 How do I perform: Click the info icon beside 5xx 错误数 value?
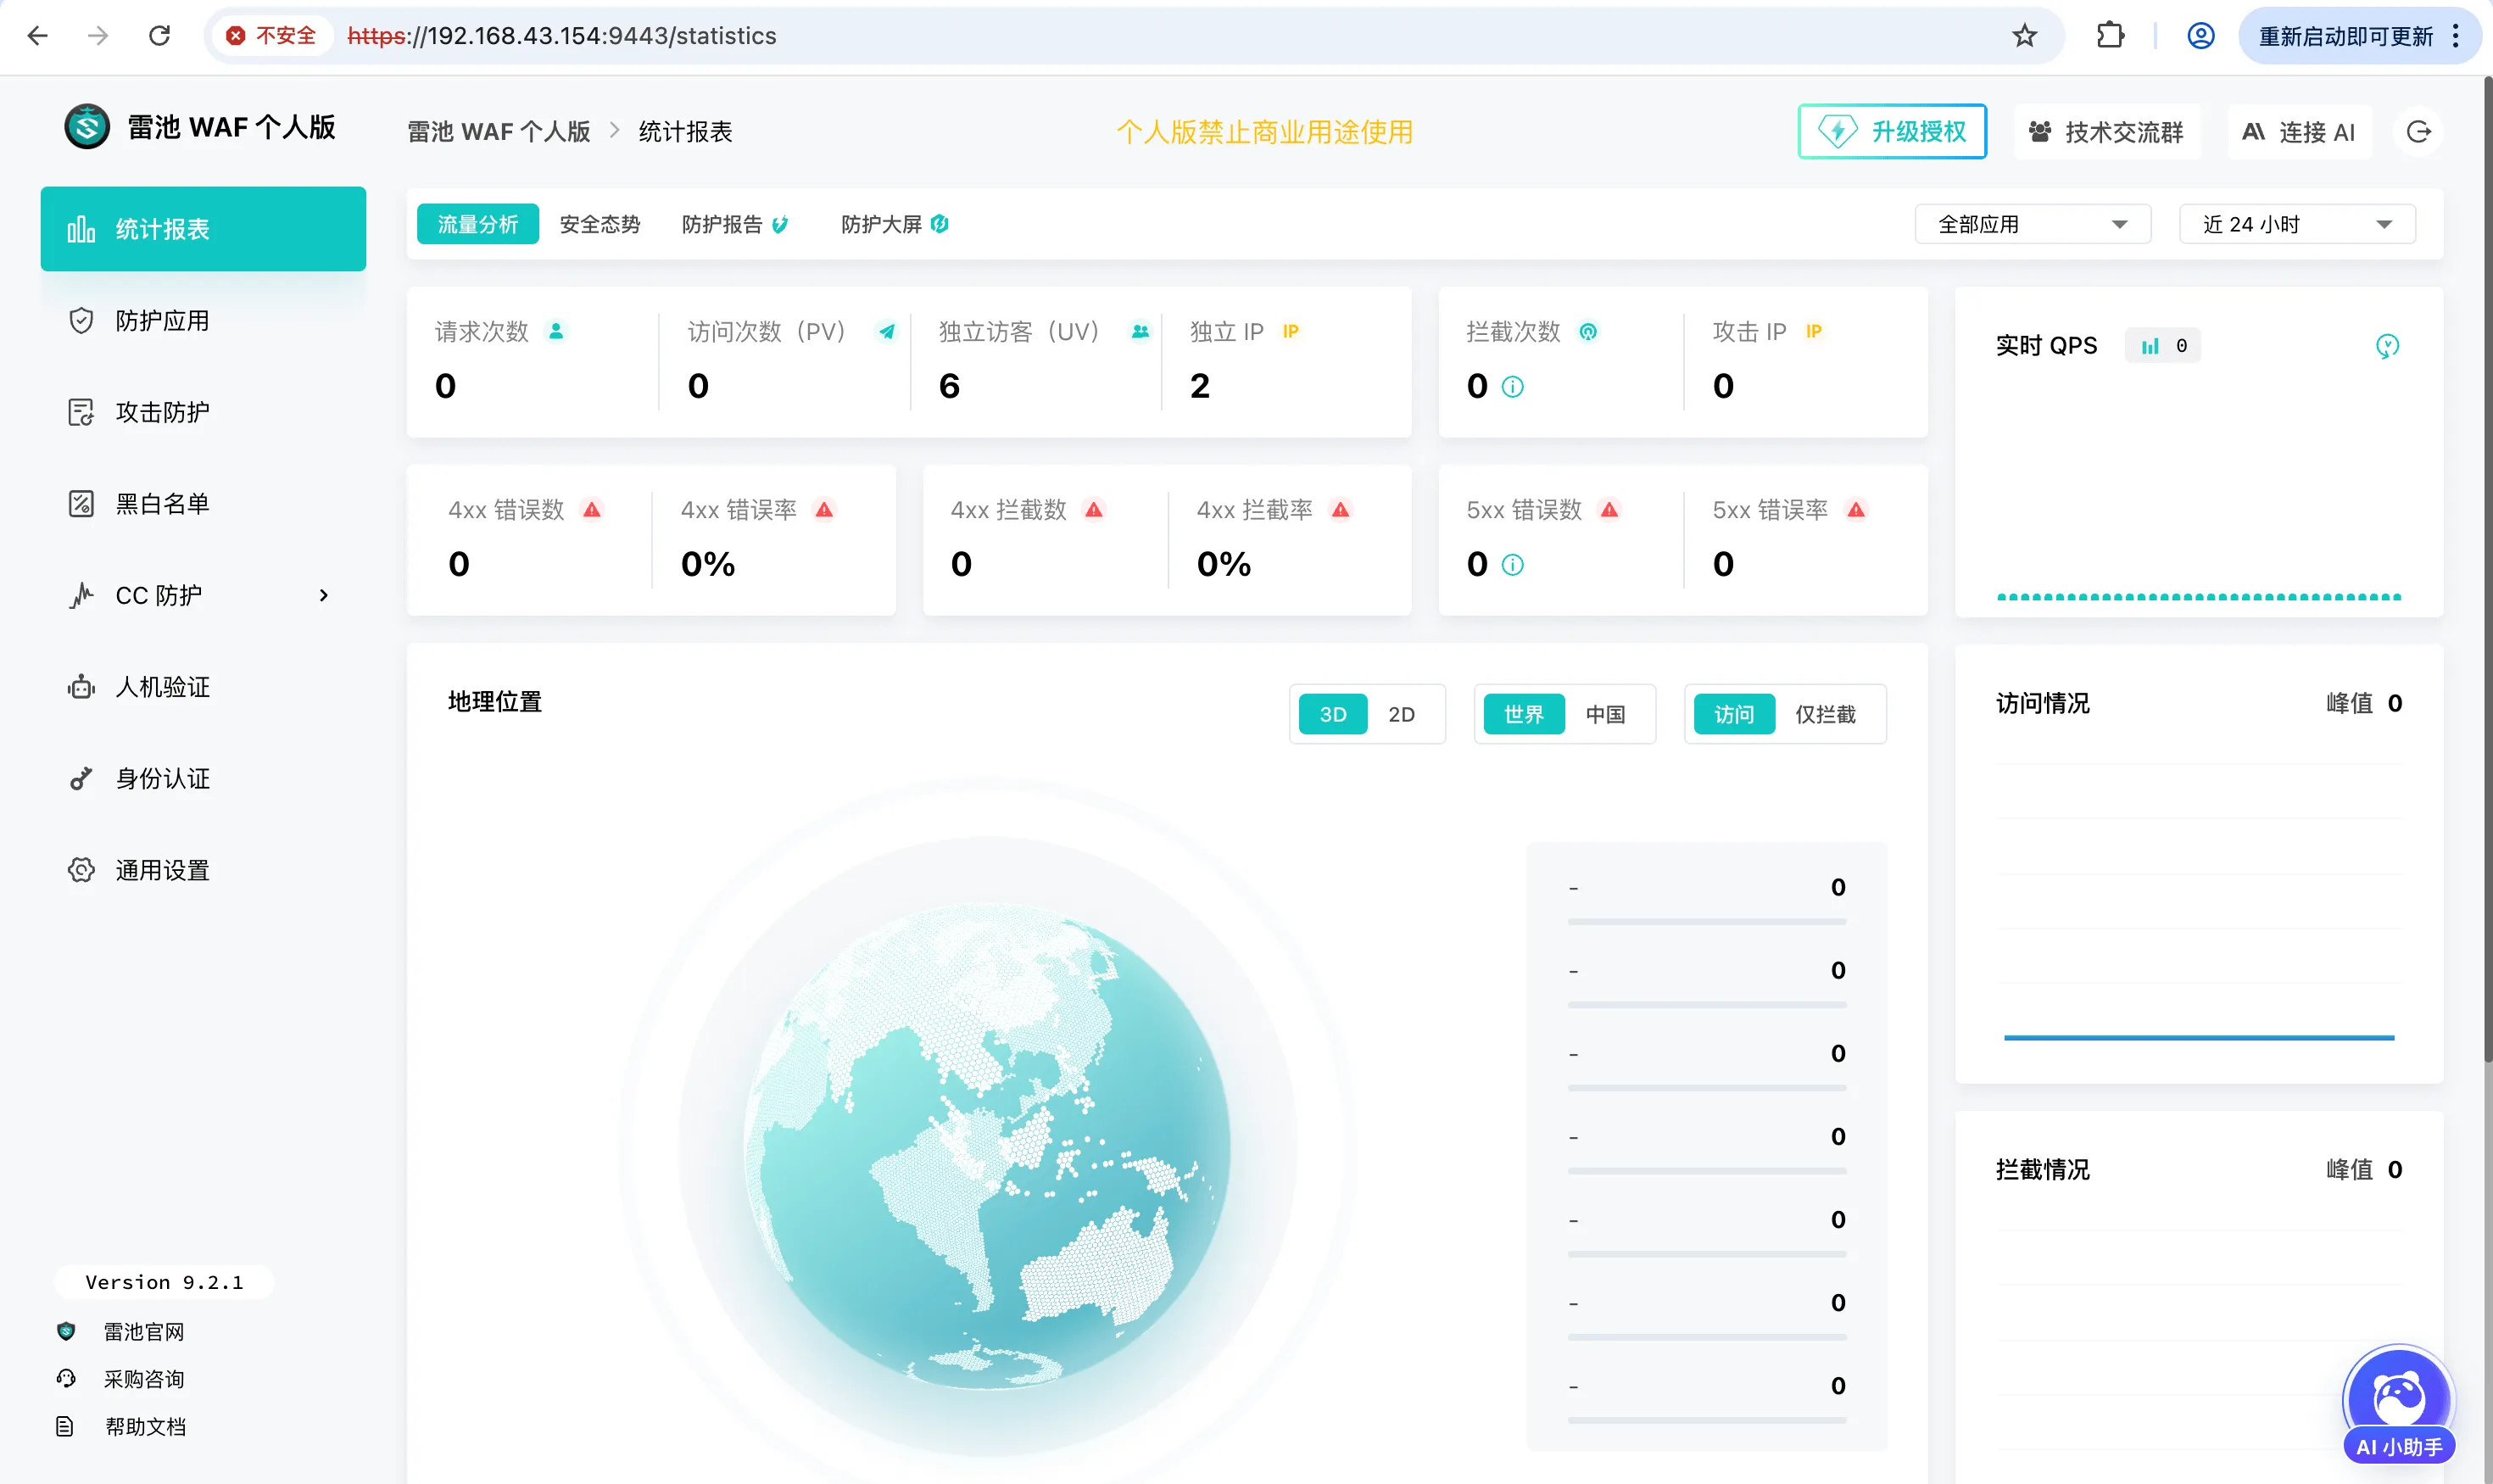coord(1513,565)
